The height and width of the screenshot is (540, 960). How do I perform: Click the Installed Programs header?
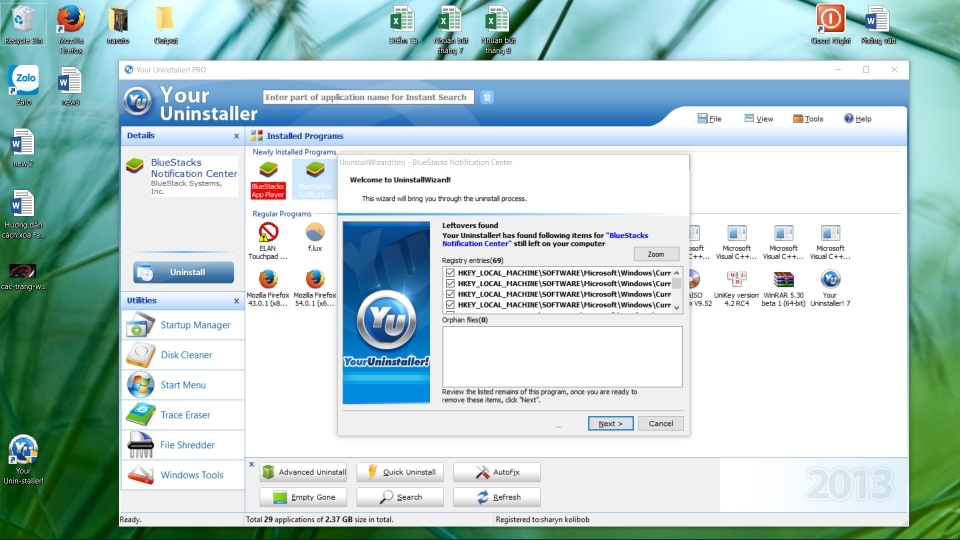(x=304, y=136)
